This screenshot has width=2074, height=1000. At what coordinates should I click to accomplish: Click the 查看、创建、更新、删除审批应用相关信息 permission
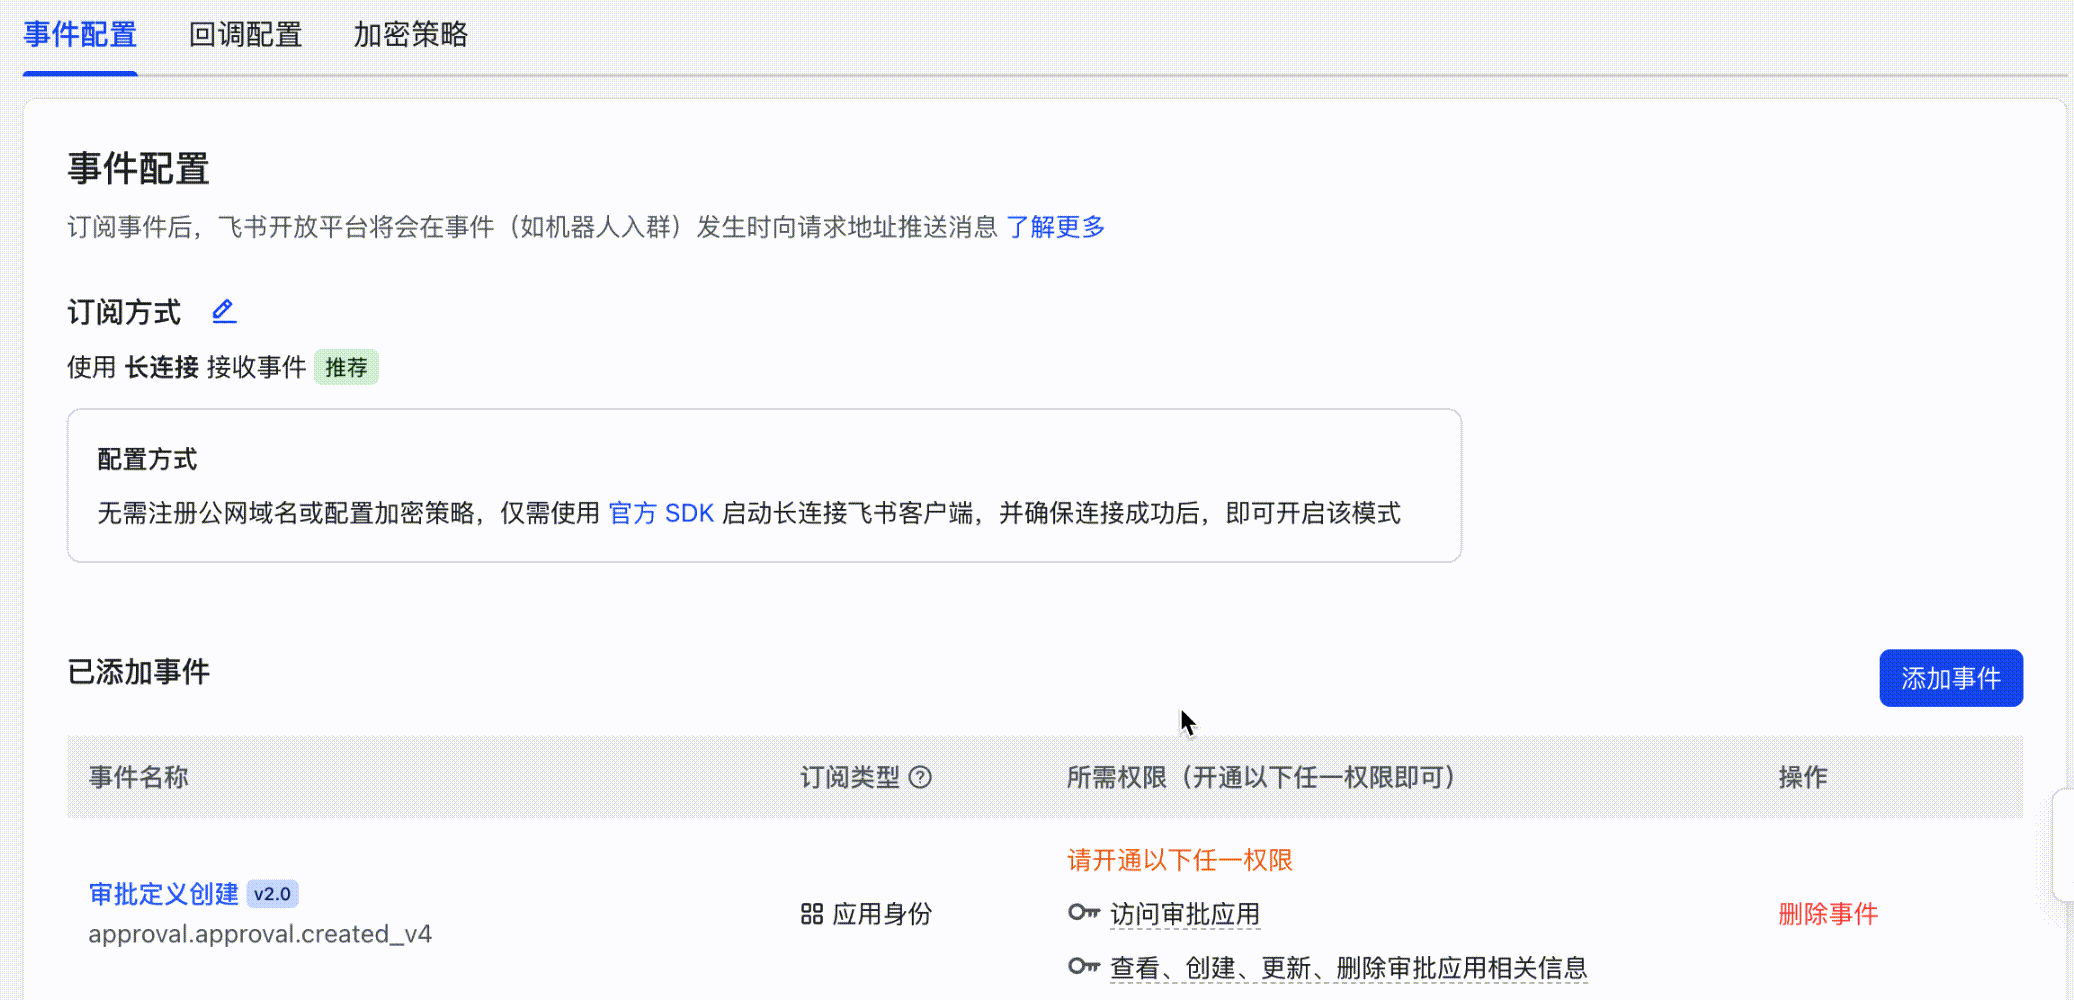(x=1348, y=968)
